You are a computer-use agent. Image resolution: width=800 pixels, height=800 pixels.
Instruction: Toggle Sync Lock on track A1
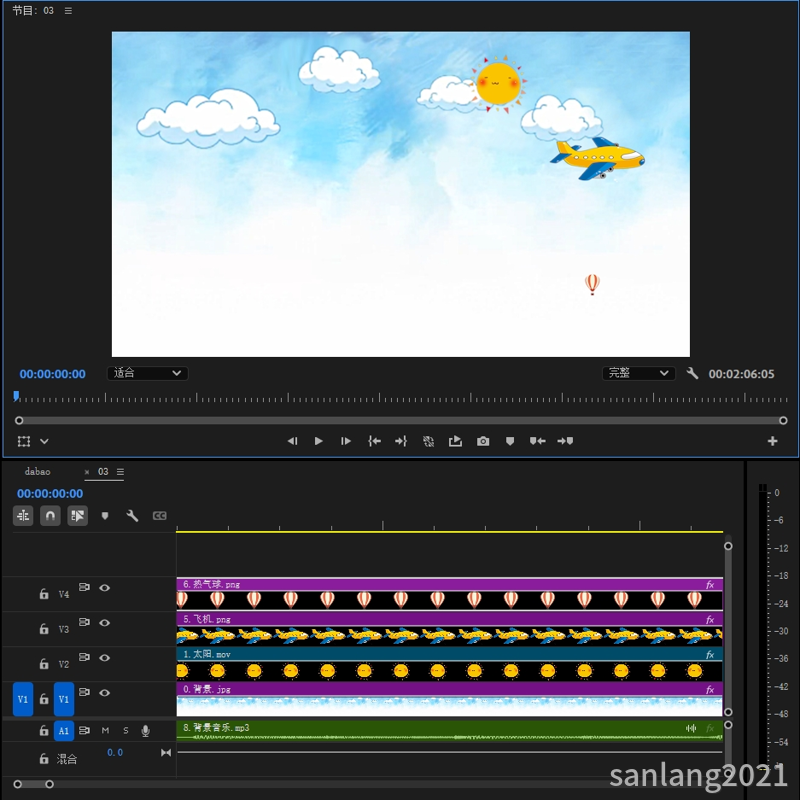84,731
